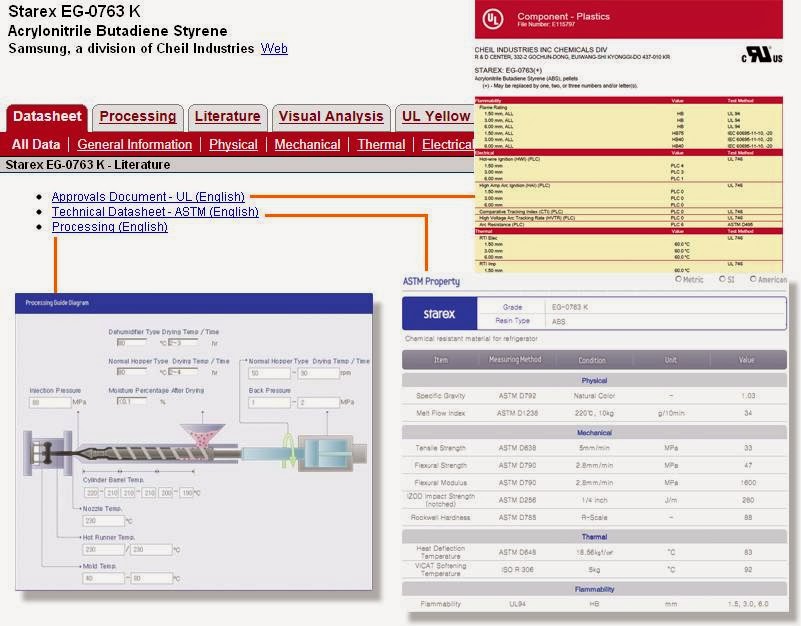Screen dimensions: 801x626
Task: Jump to the Thermal sub-navigation link
Action: tap(381, 145)
